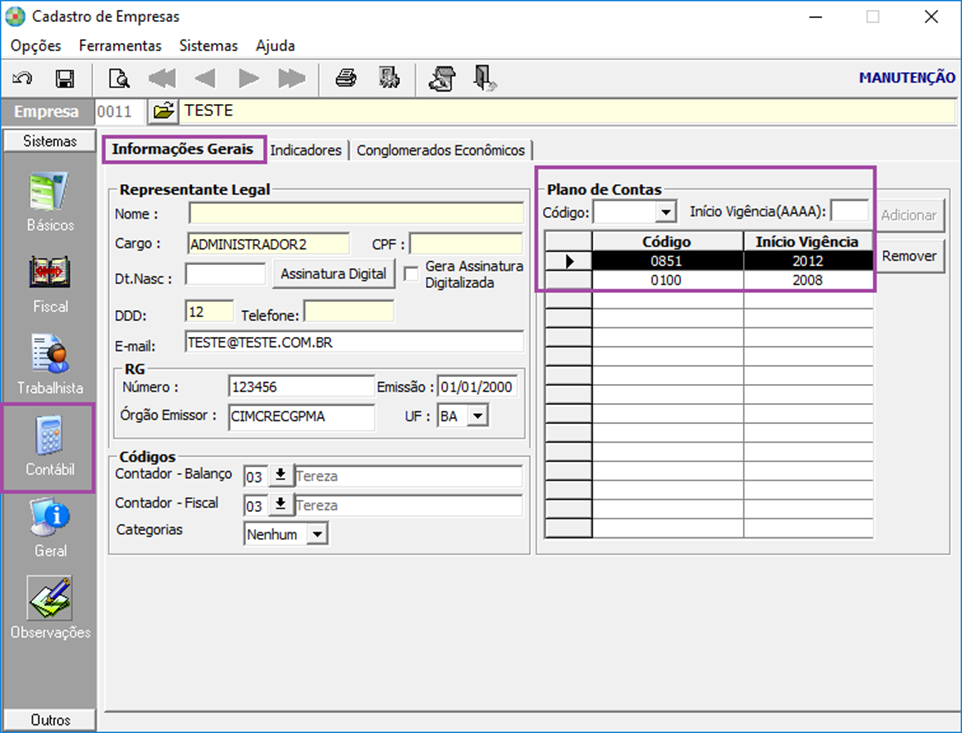This screenshot has height=733, width=962.
Task: Select grid cell with year 2012
Action: pos(808,261)
